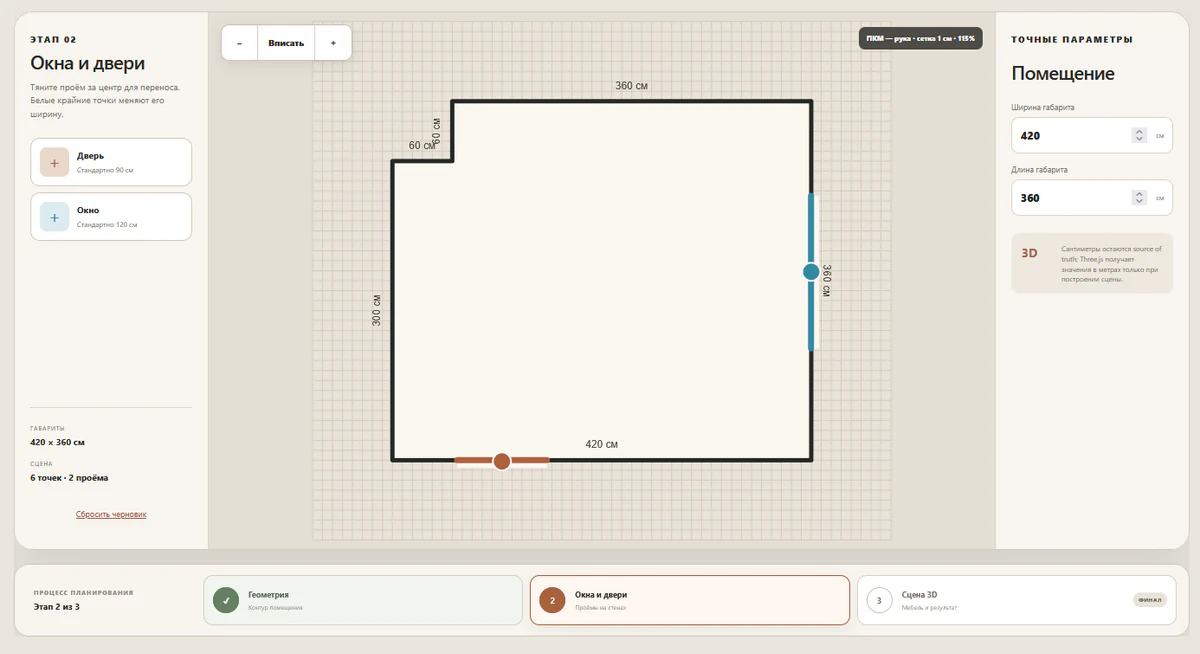Viewport: 1200px width, 654px height.
Task: Select the brown door handle on the bottom wall
Action: [502, 461]
